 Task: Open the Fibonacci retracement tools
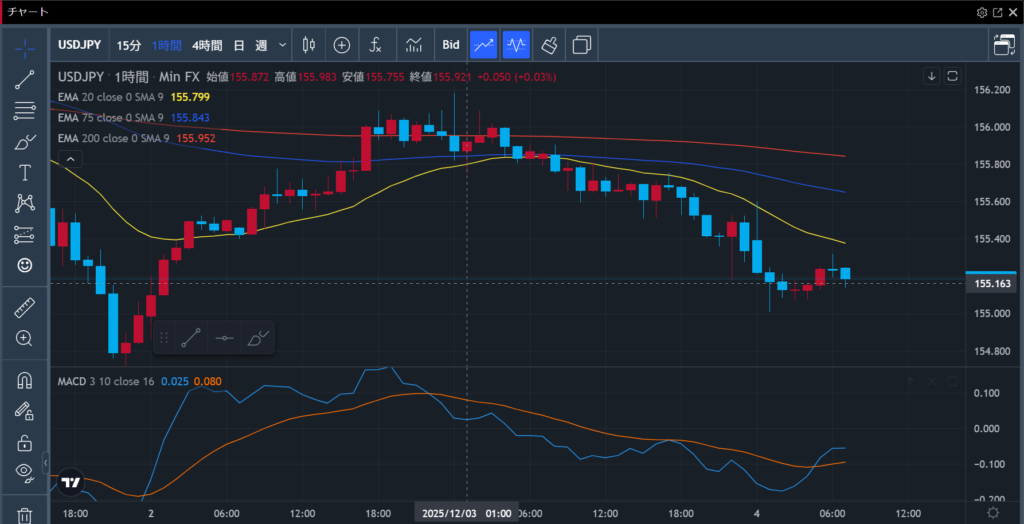click(x=25, y=110)
